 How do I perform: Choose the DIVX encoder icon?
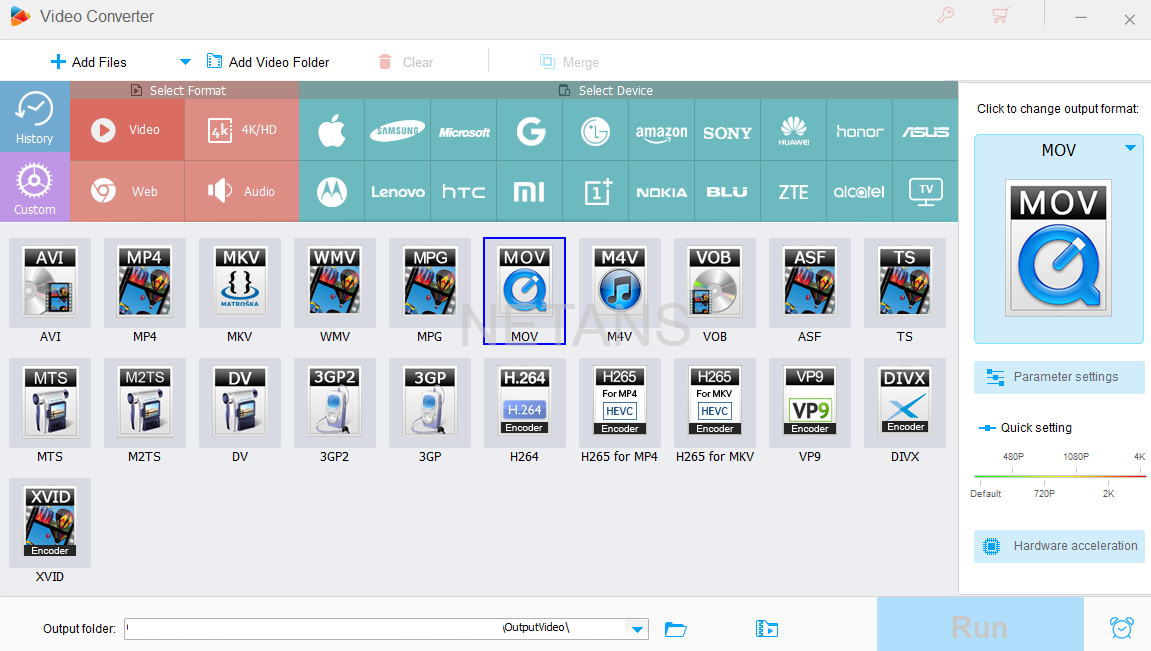[x=905, y=403]
